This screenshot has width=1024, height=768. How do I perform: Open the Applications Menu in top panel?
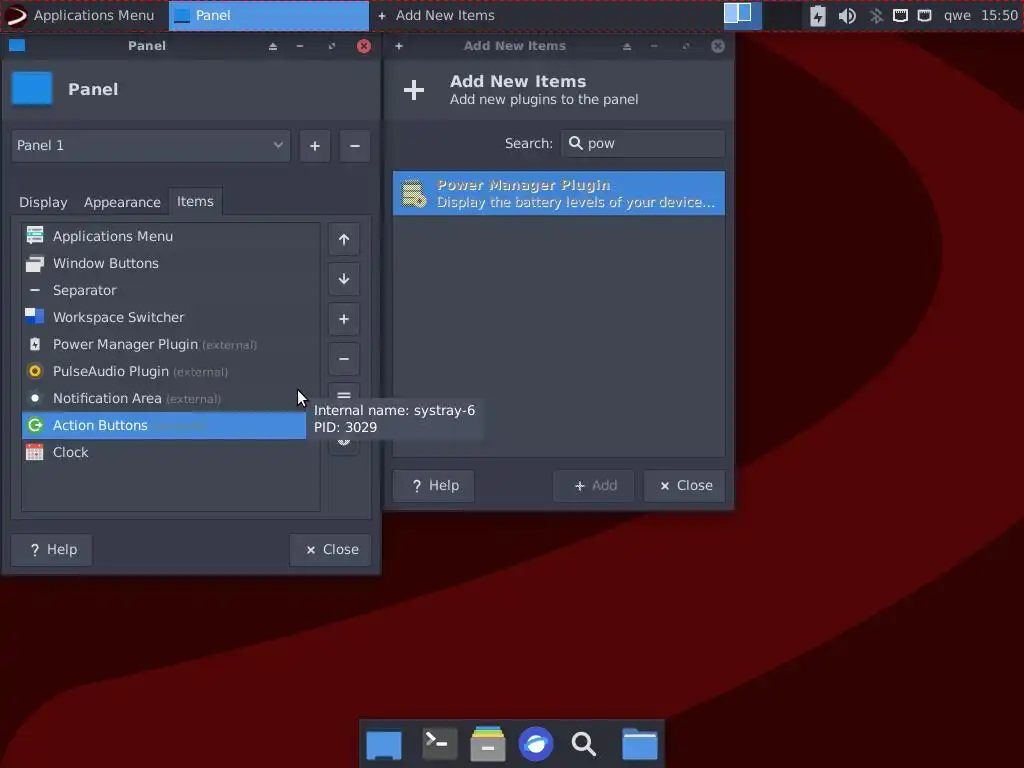[79, 15]
